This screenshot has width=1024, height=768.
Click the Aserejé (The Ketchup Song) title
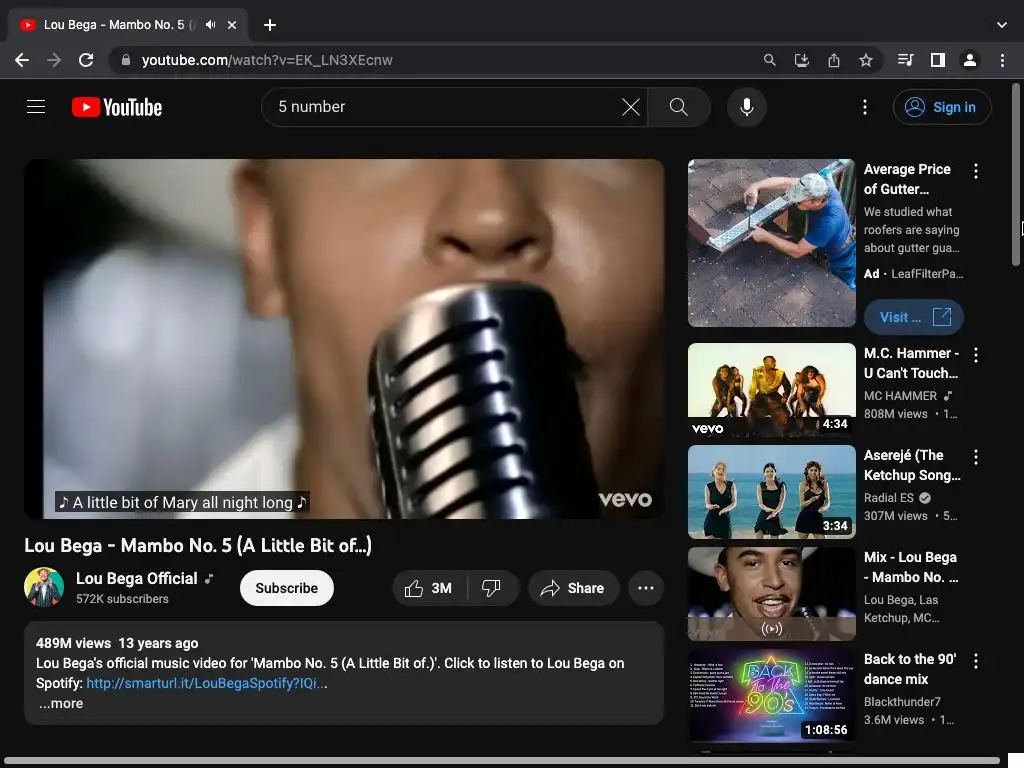912,465
